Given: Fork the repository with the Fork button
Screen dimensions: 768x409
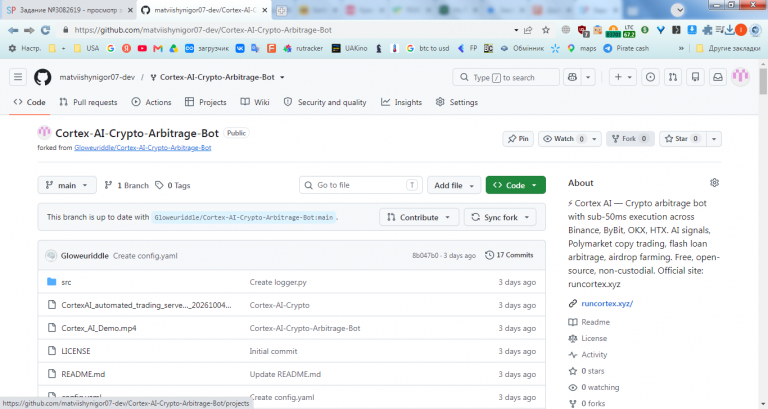Looking at the screenshot, I should click(x=630, y=139).
